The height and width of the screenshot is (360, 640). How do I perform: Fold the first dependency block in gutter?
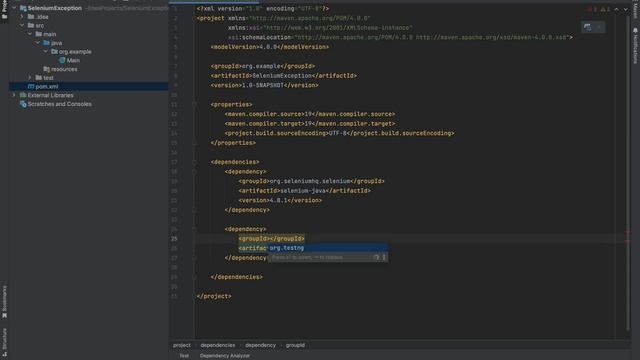pos(194,171)
